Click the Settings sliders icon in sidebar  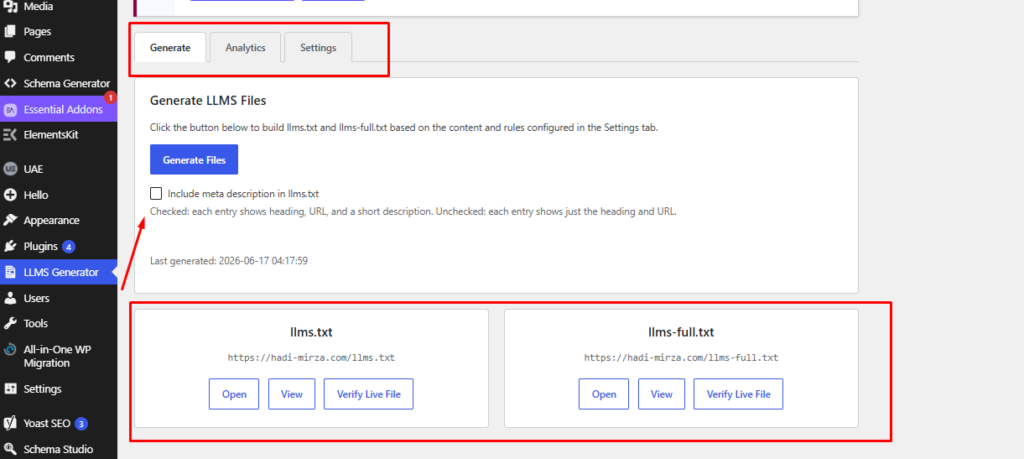coord(10,388)
